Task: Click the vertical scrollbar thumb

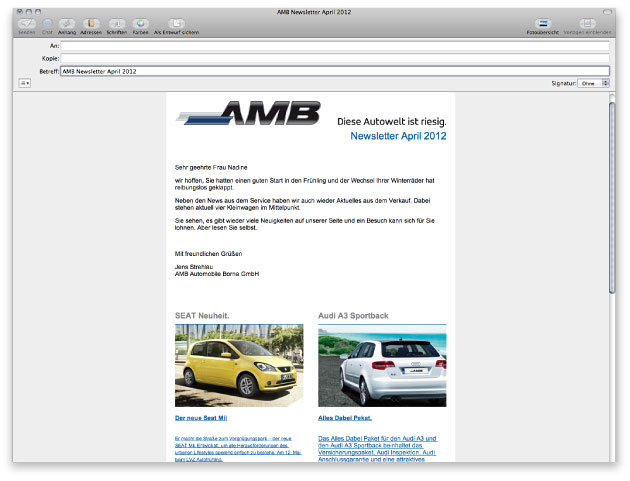Action: tap(612, 198)
